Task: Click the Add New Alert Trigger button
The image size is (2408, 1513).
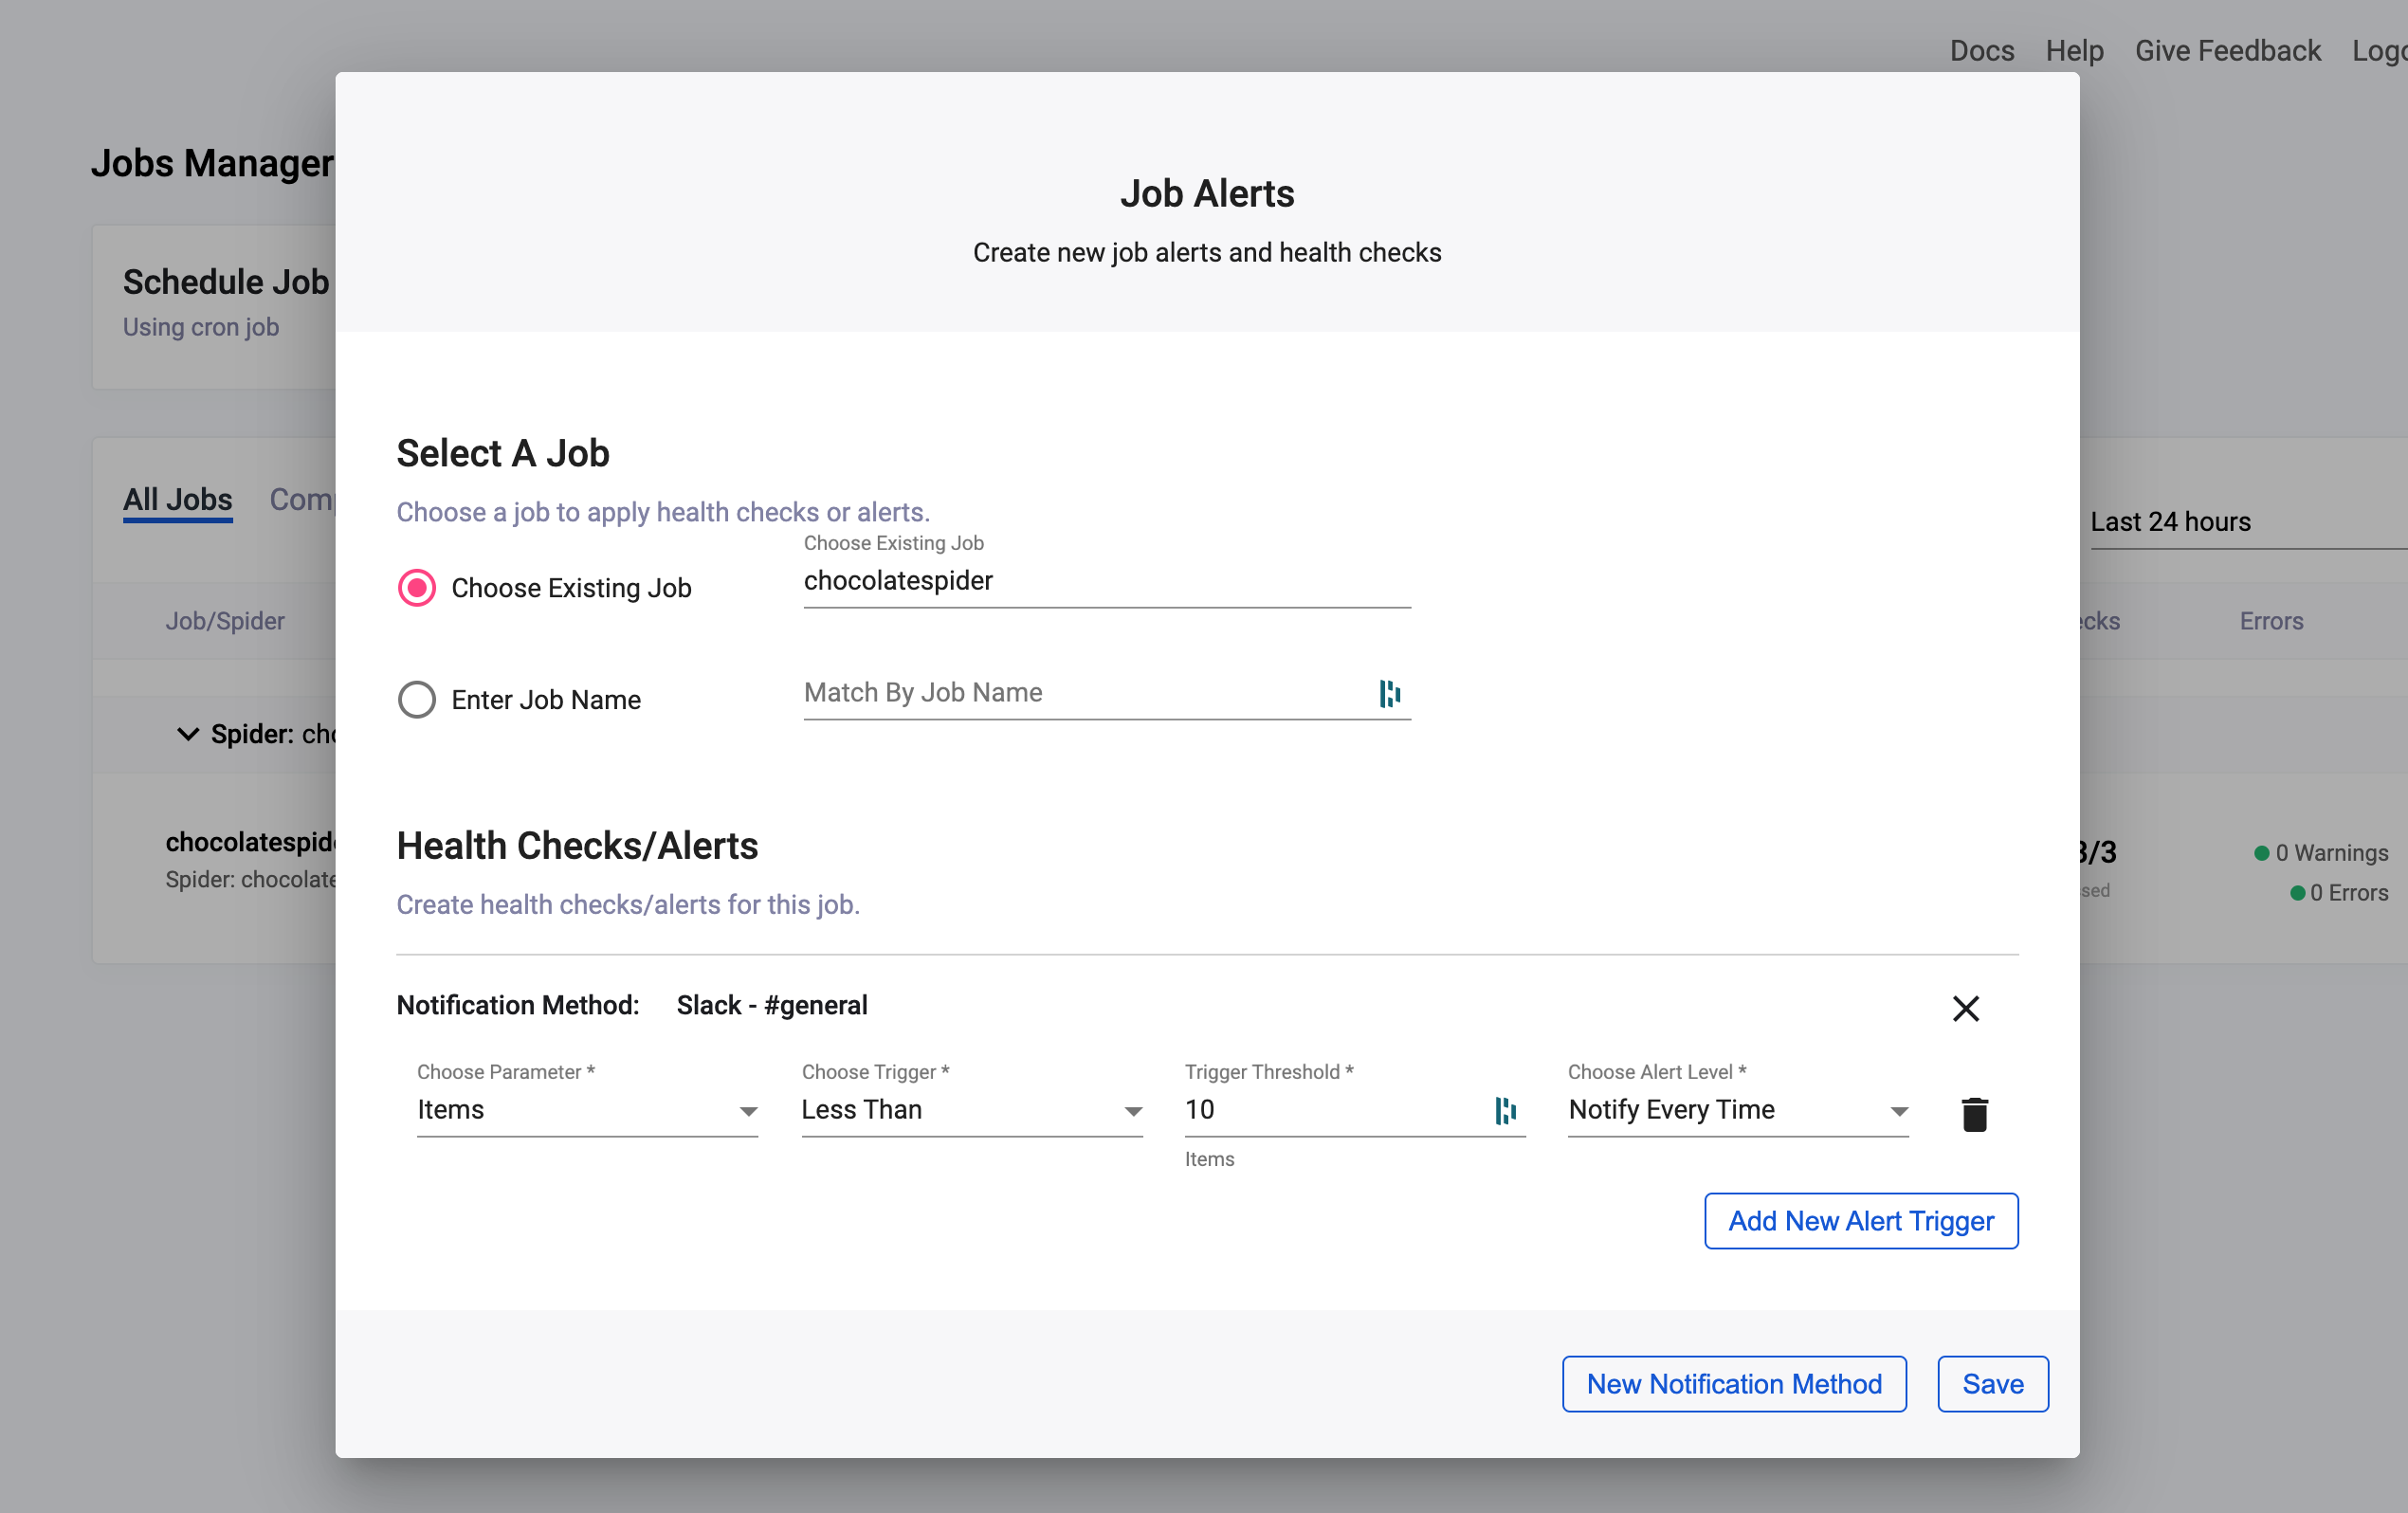Action: (x=1860, y=1221)
